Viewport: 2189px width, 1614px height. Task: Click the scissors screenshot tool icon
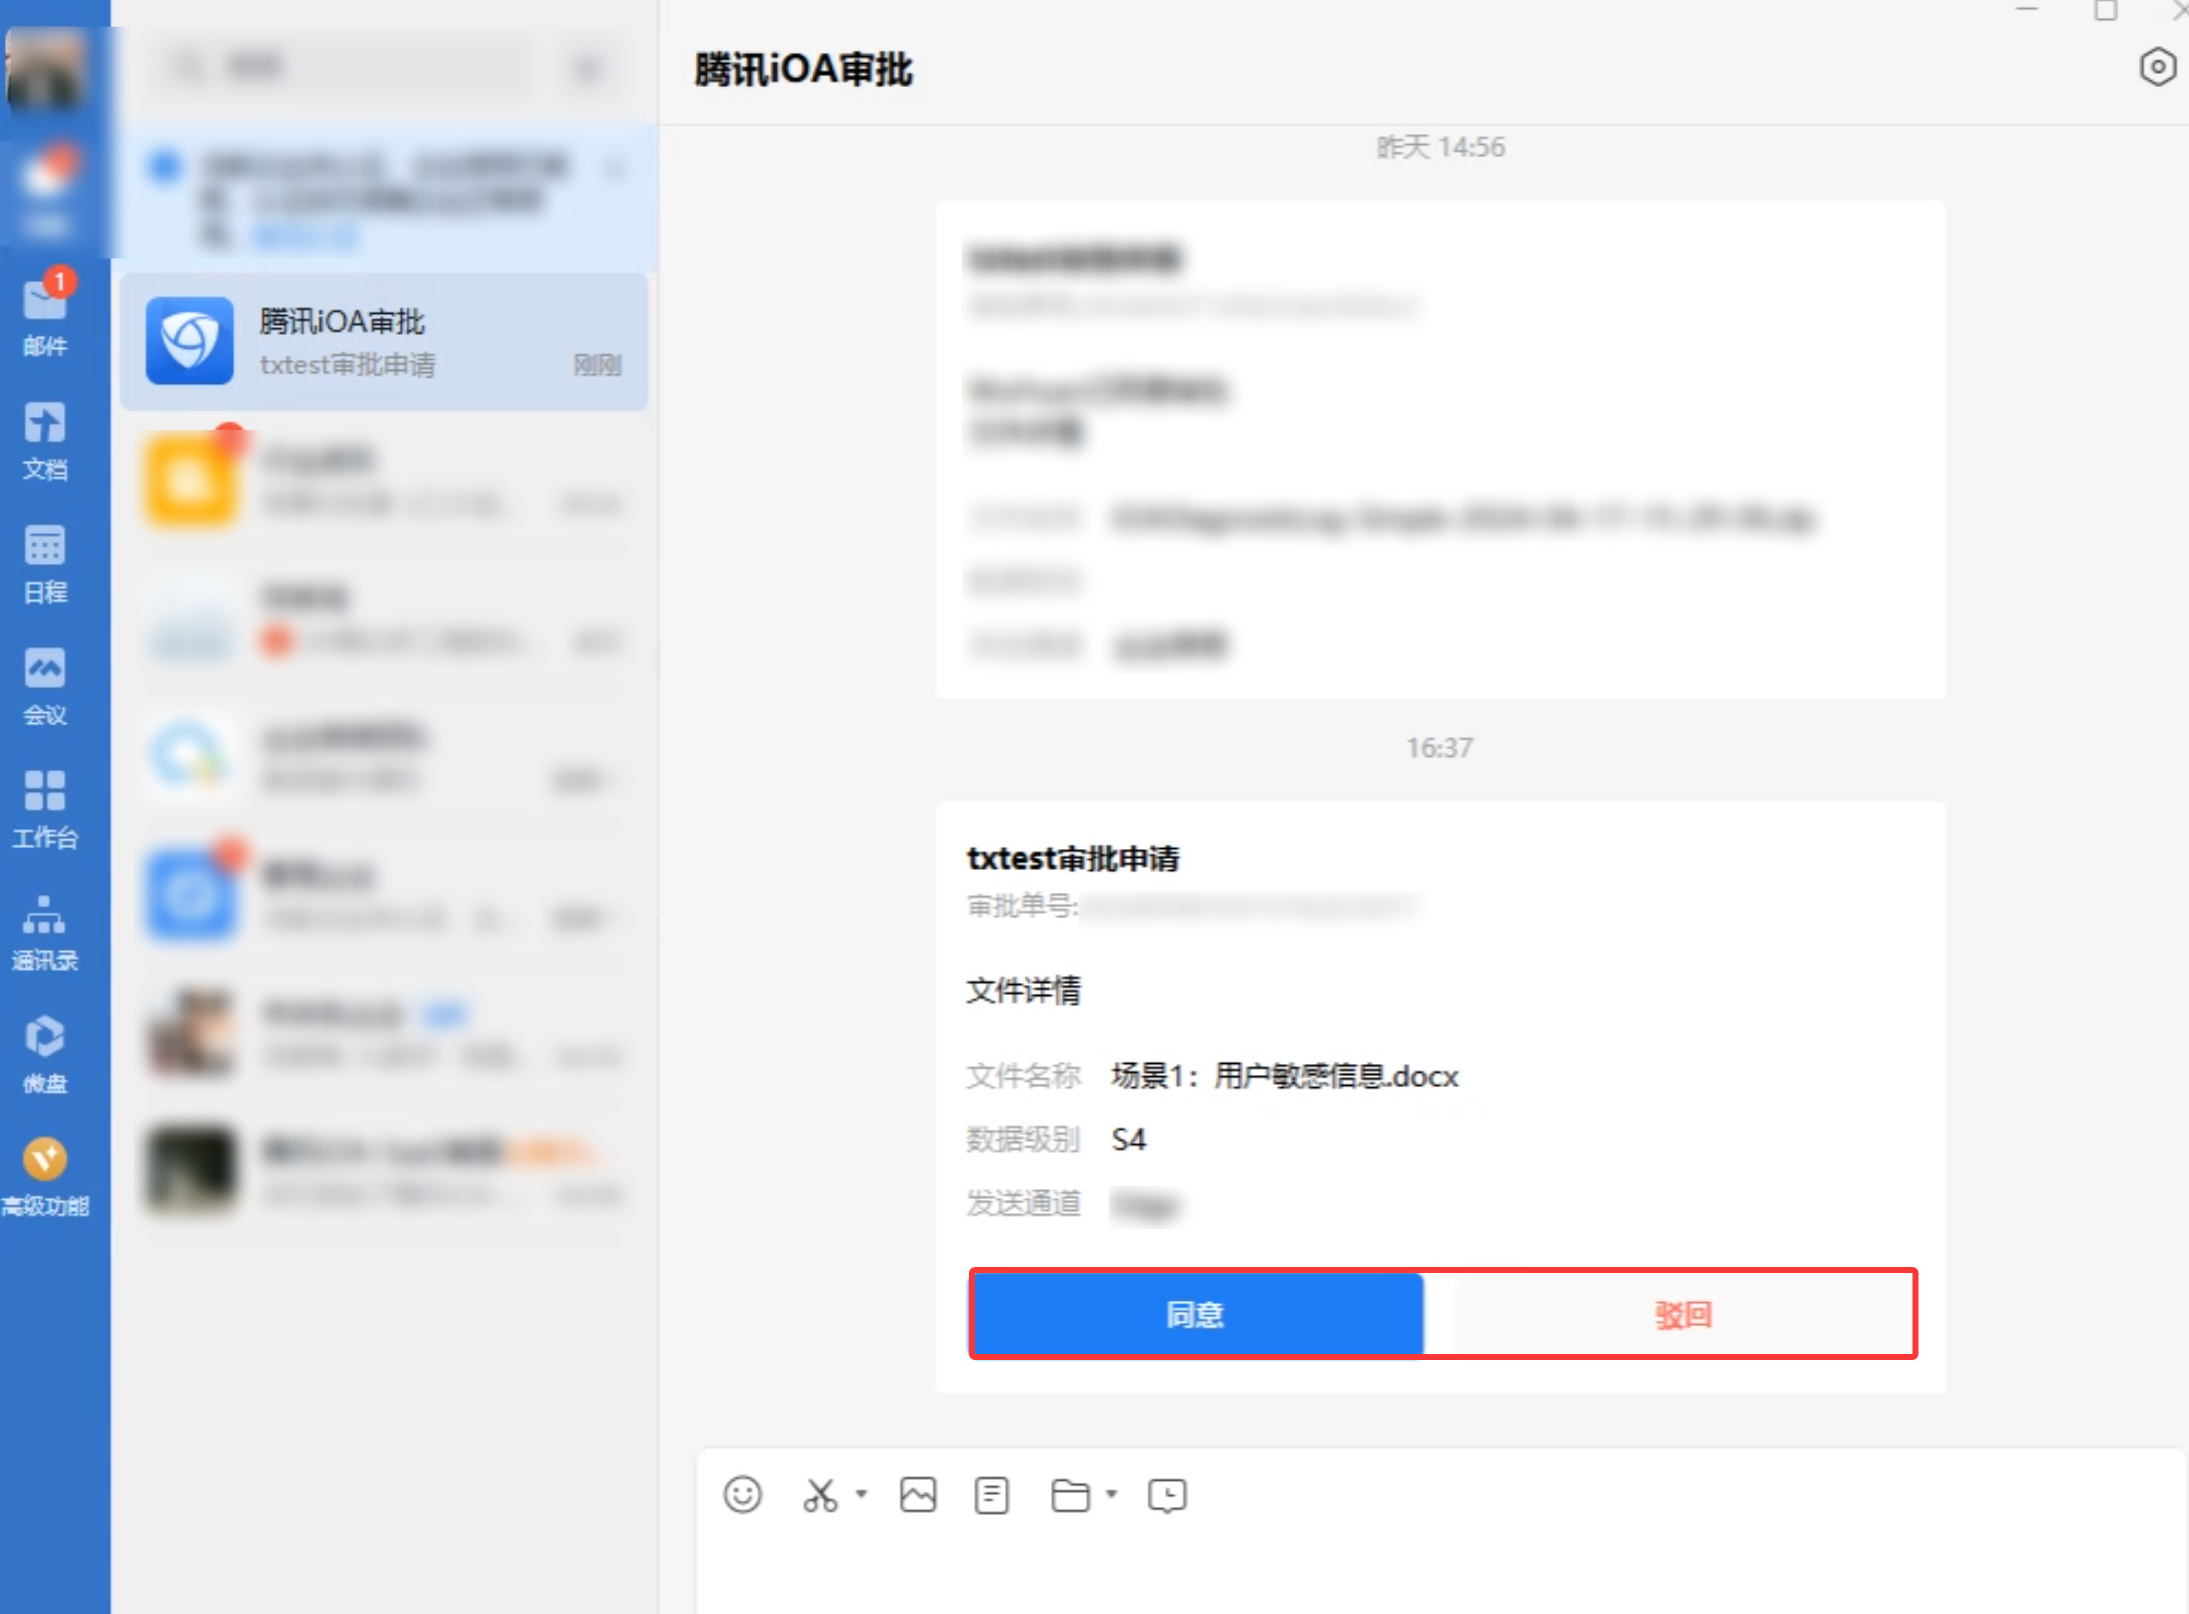(x=820, y=1495)
